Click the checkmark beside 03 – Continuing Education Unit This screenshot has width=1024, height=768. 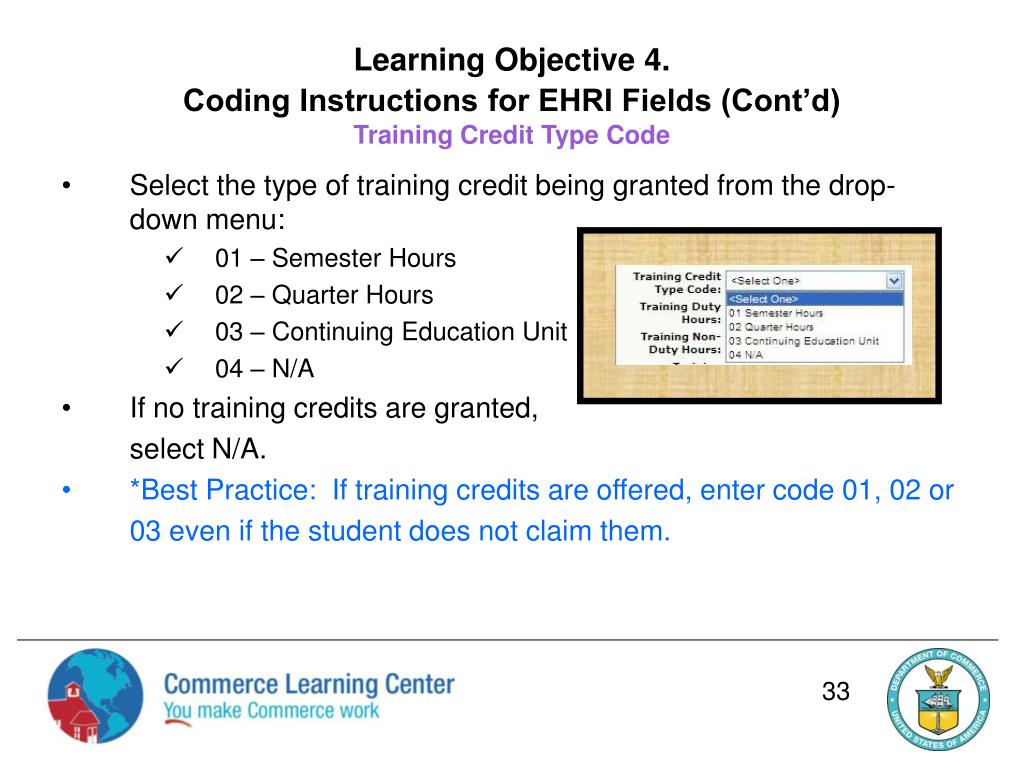171,331
